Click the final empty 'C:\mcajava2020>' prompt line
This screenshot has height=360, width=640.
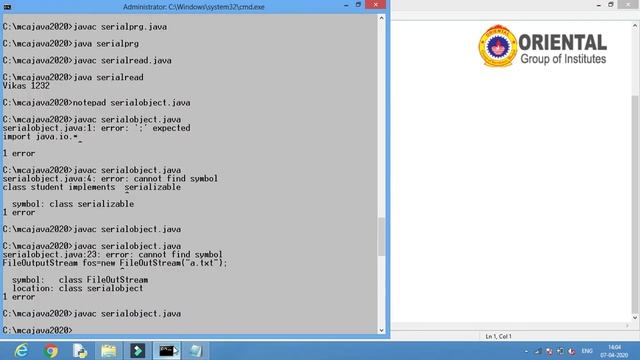click(38, 330)
